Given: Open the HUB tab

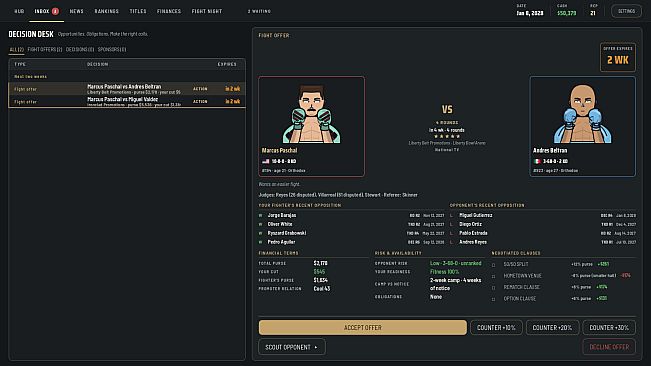Looking at the screenshot, I should click(x=19, y=11).
